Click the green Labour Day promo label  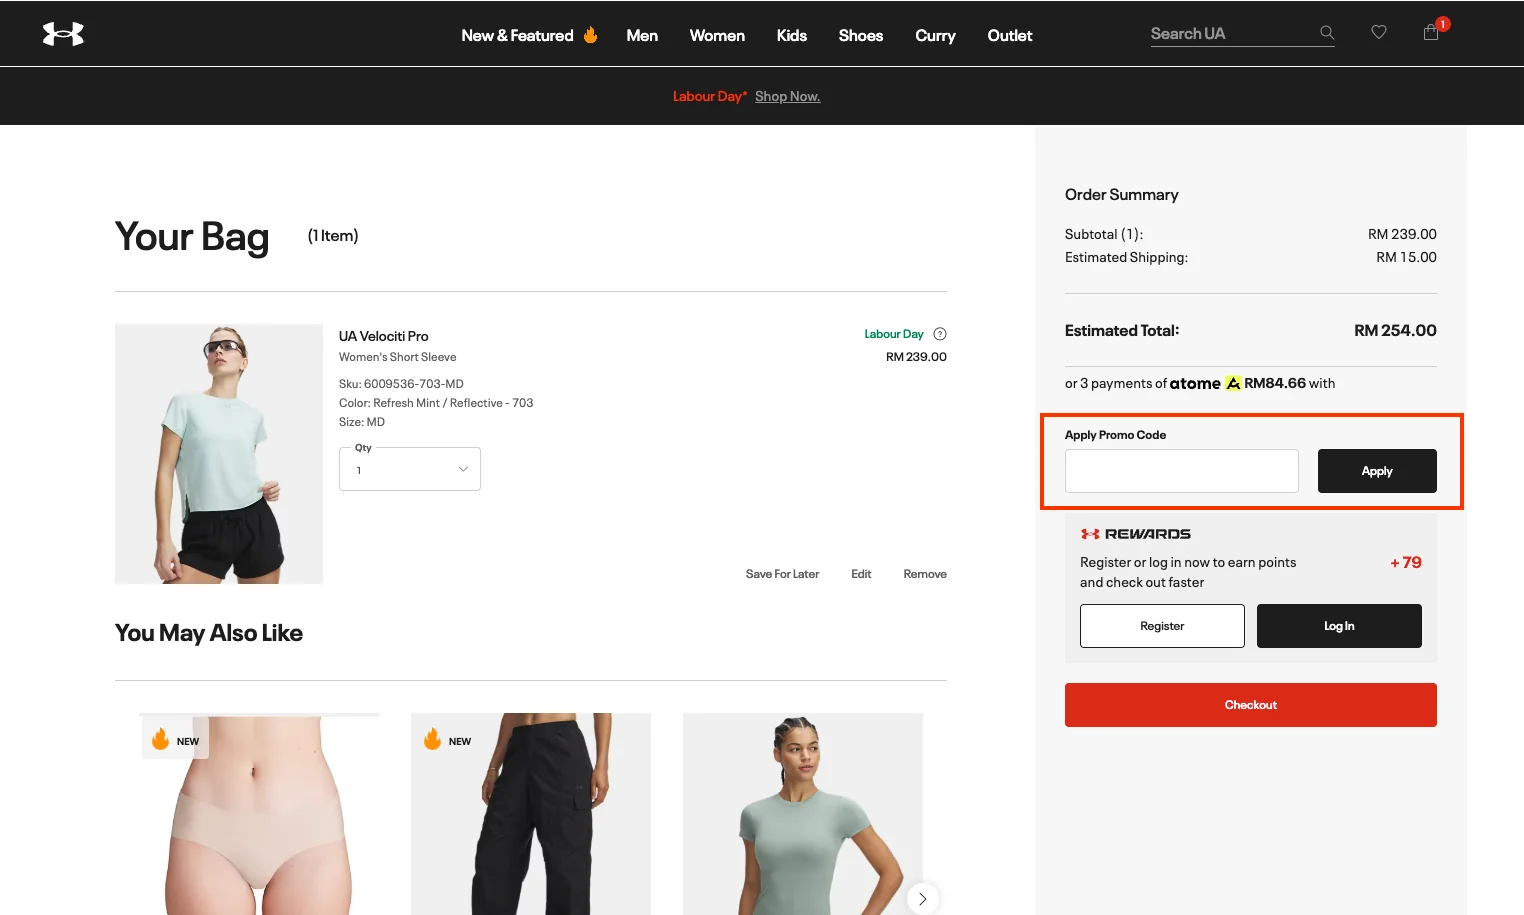coord(894,334)
